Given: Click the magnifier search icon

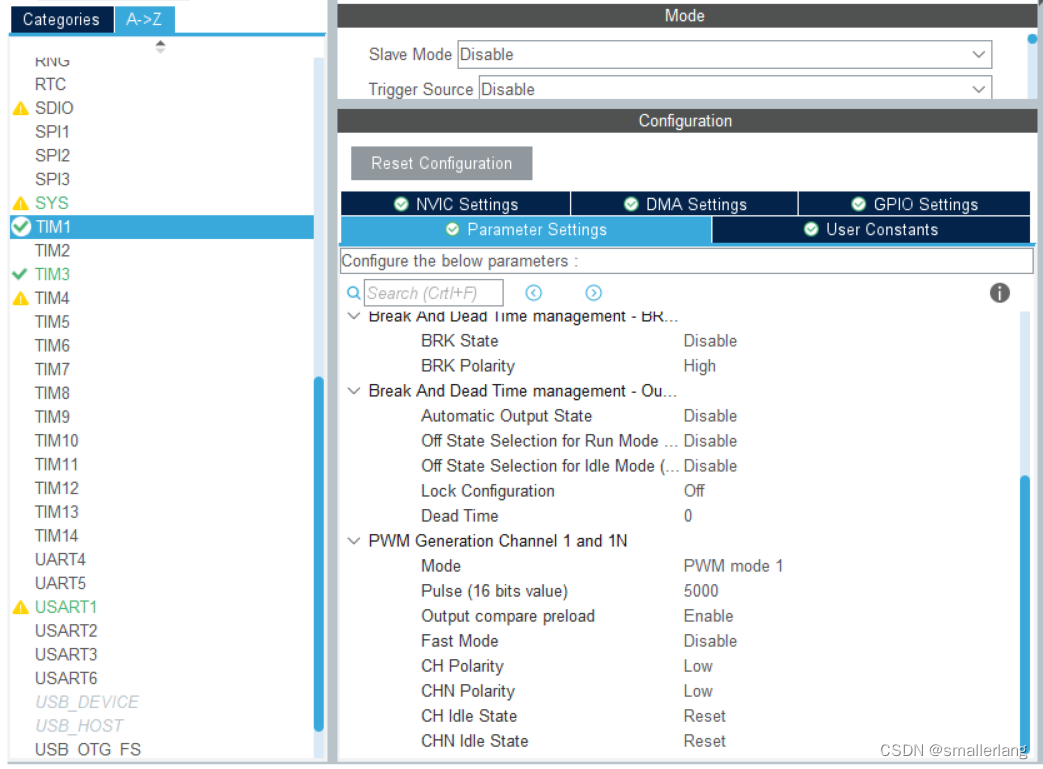Looking at the screenshot, I should click(354, 293).
